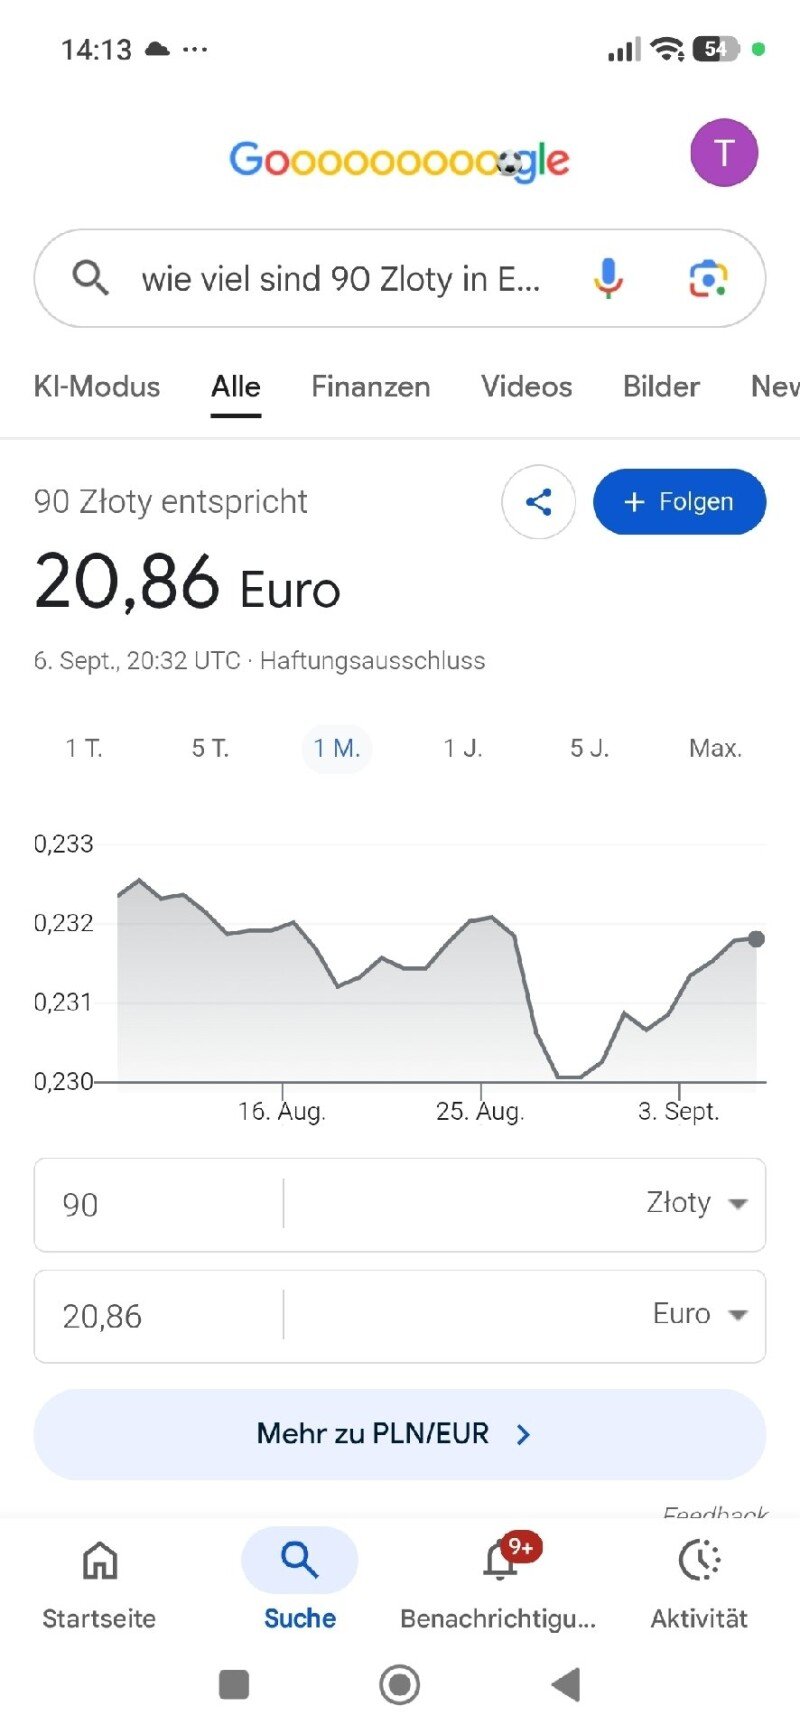This screenshot has width=800, height=1734.
Task: Expand the Euro currency dropdown
Action: click(x=738, y=1315)
